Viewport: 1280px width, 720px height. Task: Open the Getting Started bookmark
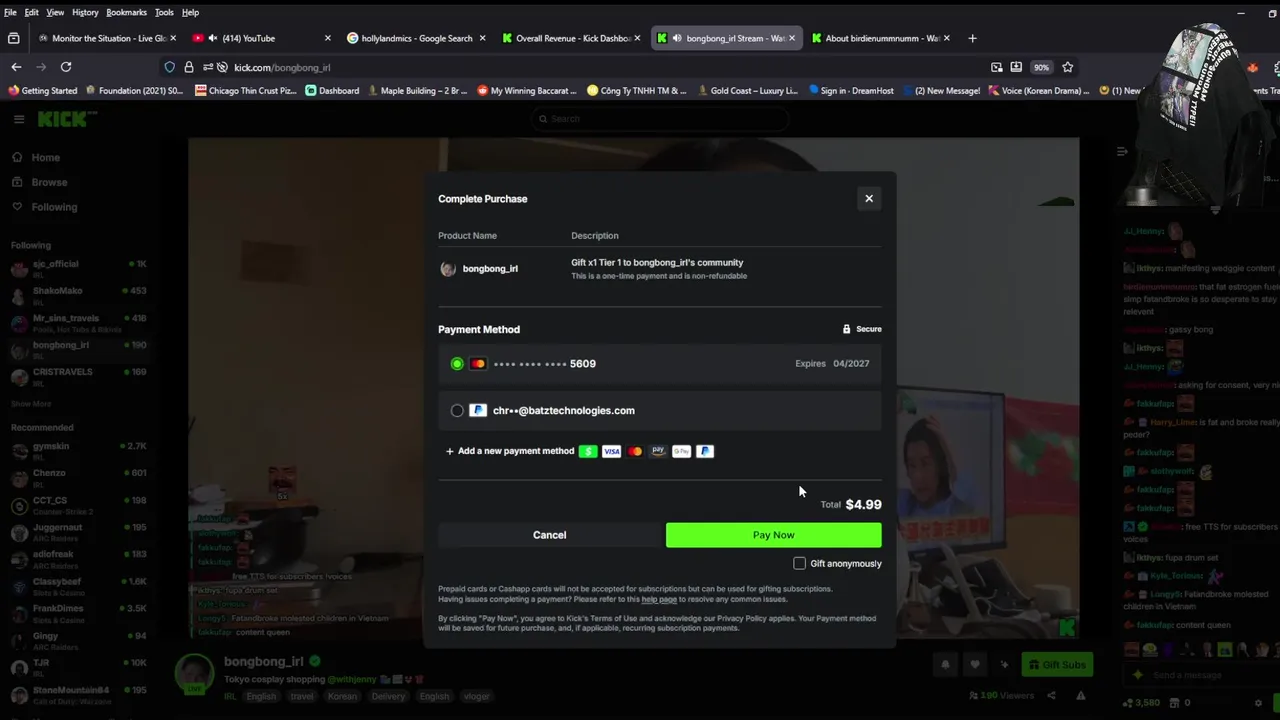(x=42, y=91)
